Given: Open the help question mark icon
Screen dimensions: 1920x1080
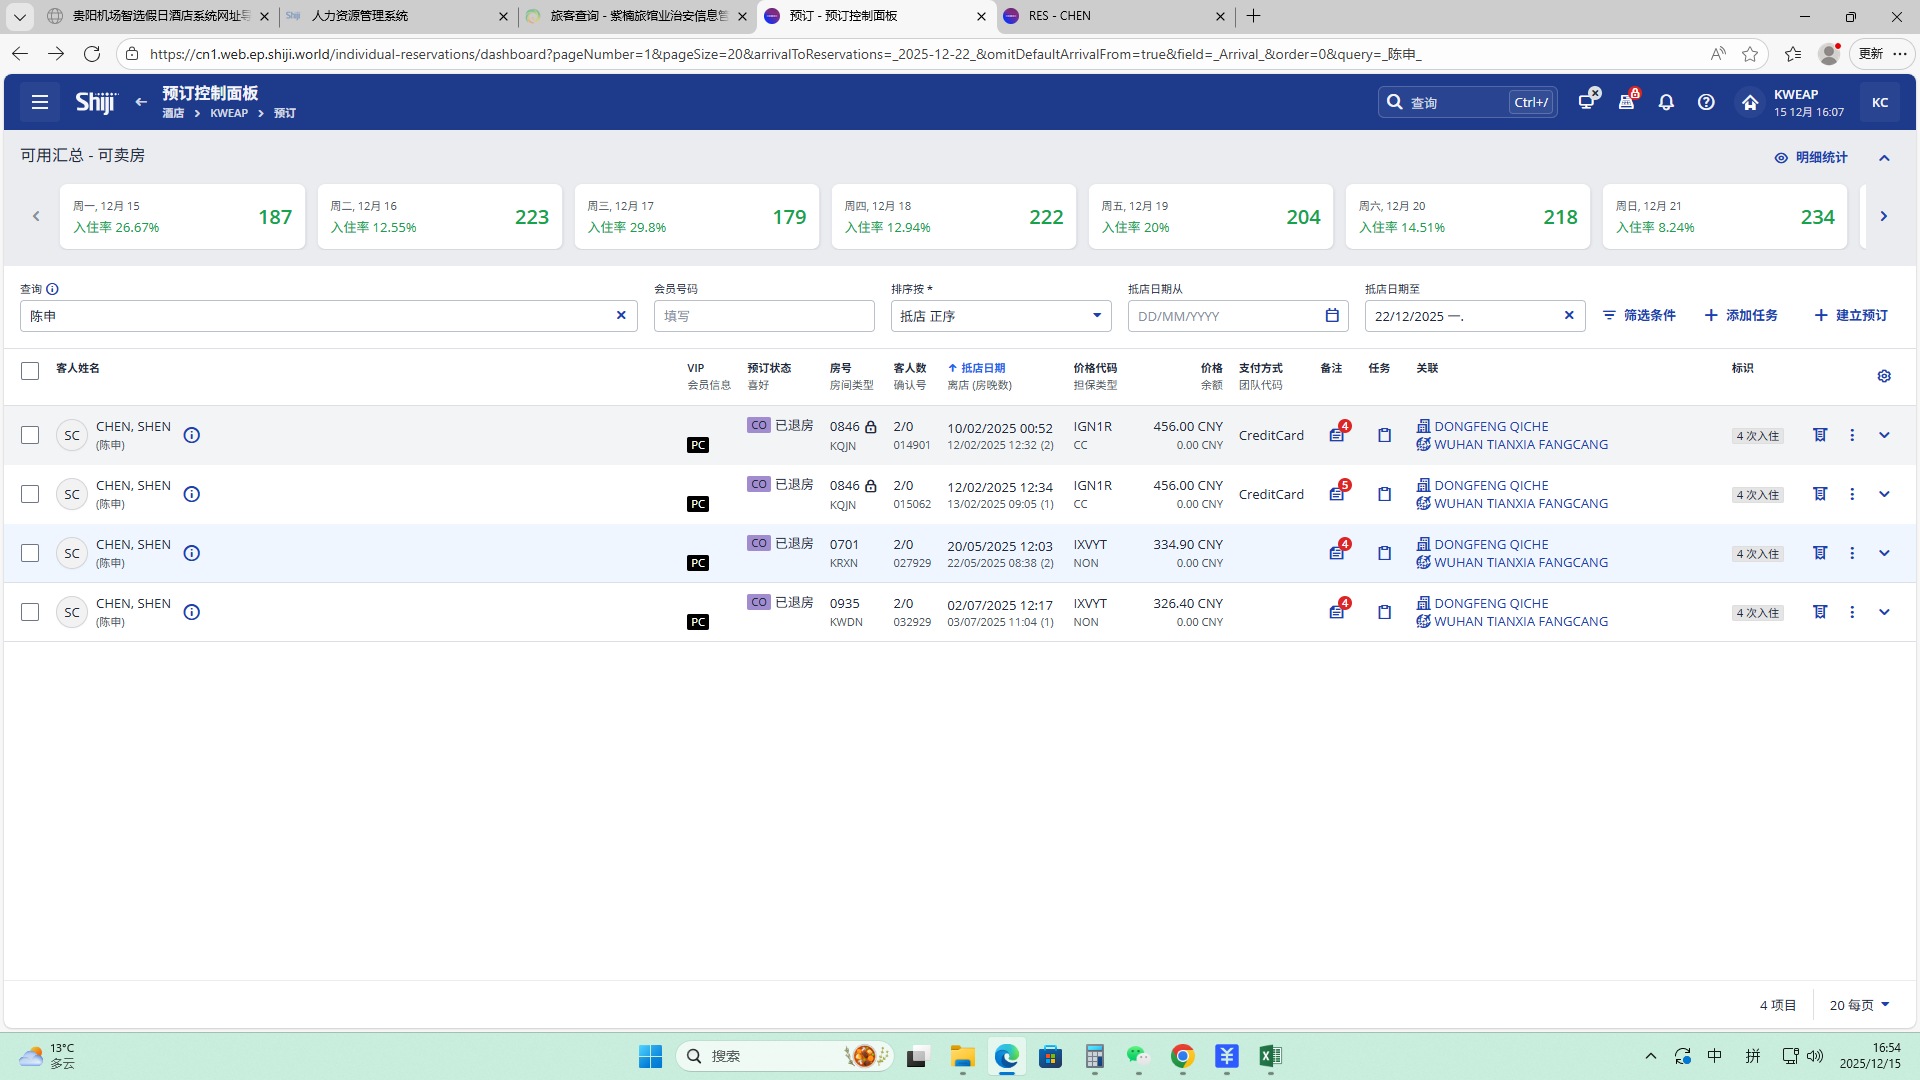Looking at the screenshot, I should (1706, 102).
